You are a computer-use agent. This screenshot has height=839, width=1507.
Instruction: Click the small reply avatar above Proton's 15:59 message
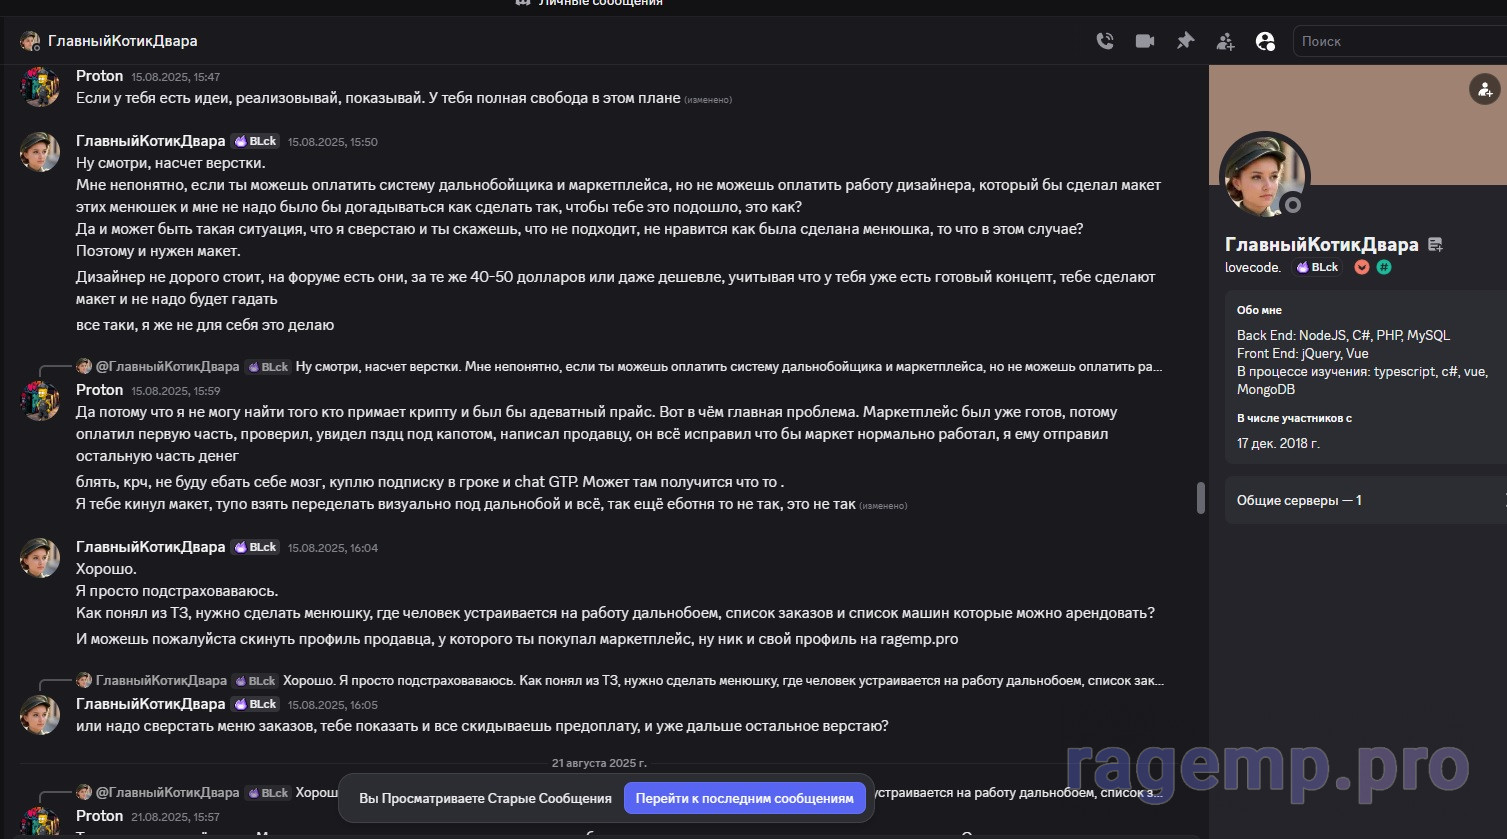coord(84,367)
